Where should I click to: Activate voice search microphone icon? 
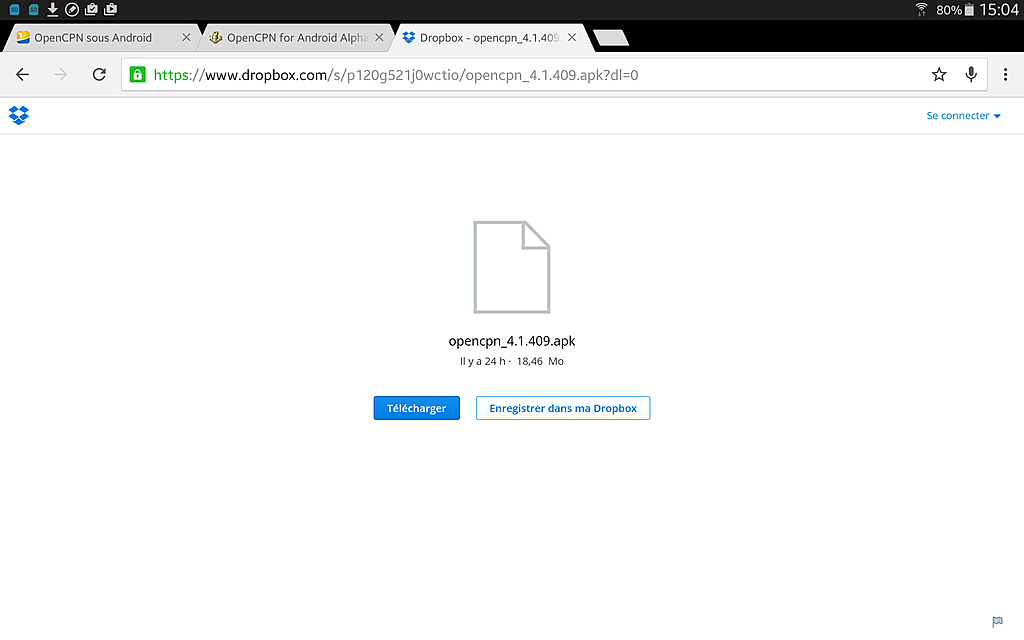click(971, 74)
